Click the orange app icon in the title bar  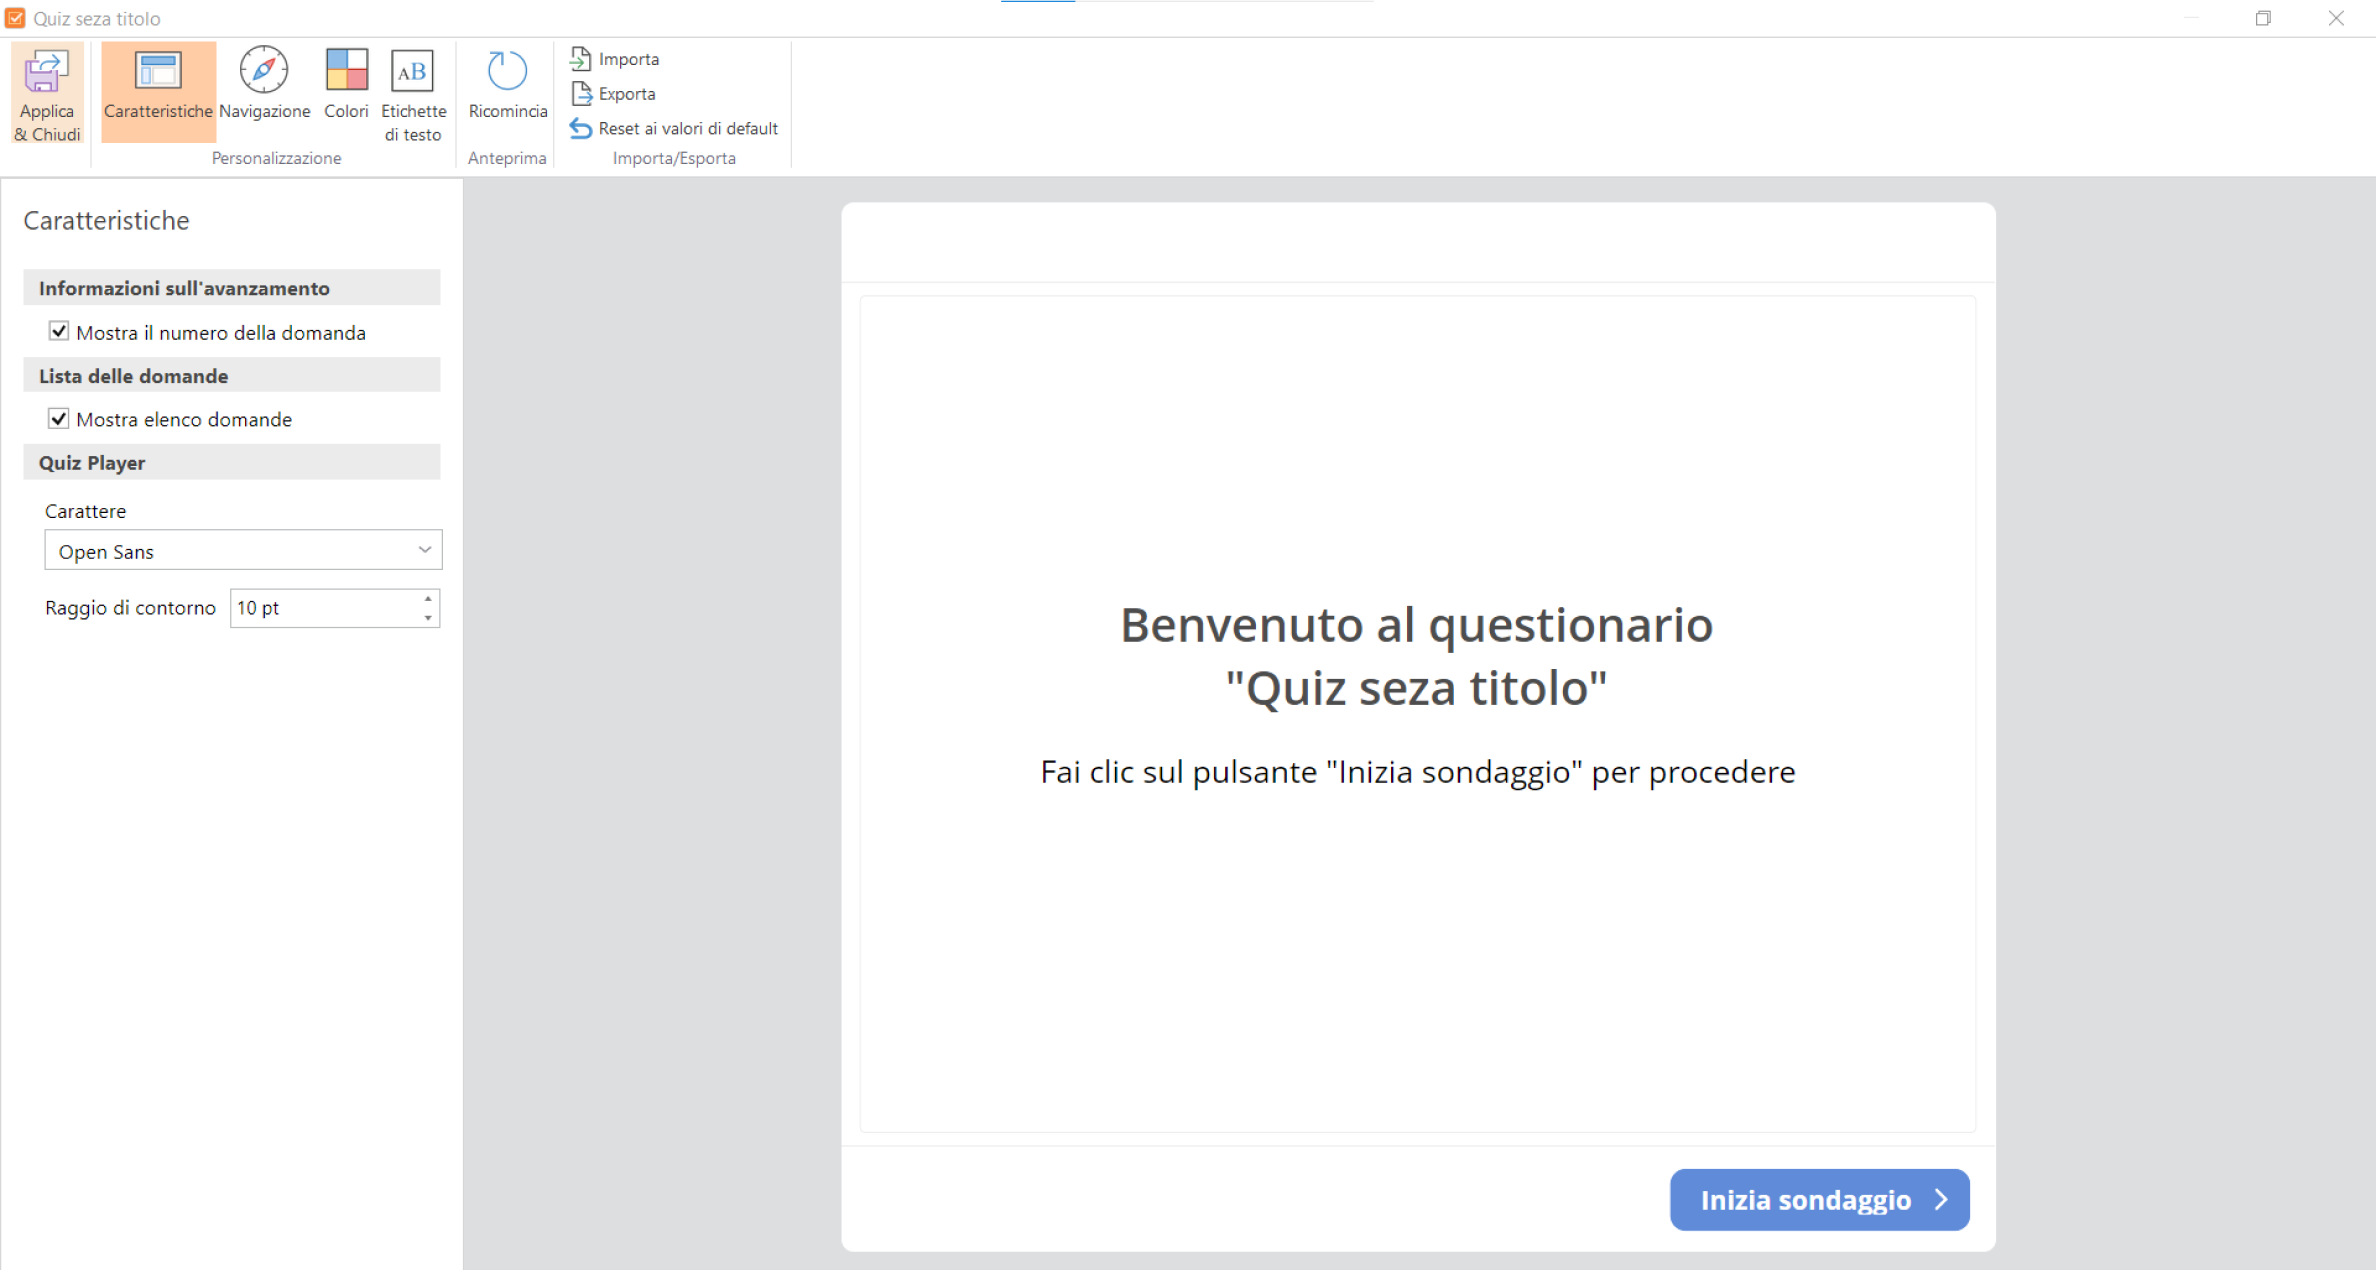[x=15, y=18]
